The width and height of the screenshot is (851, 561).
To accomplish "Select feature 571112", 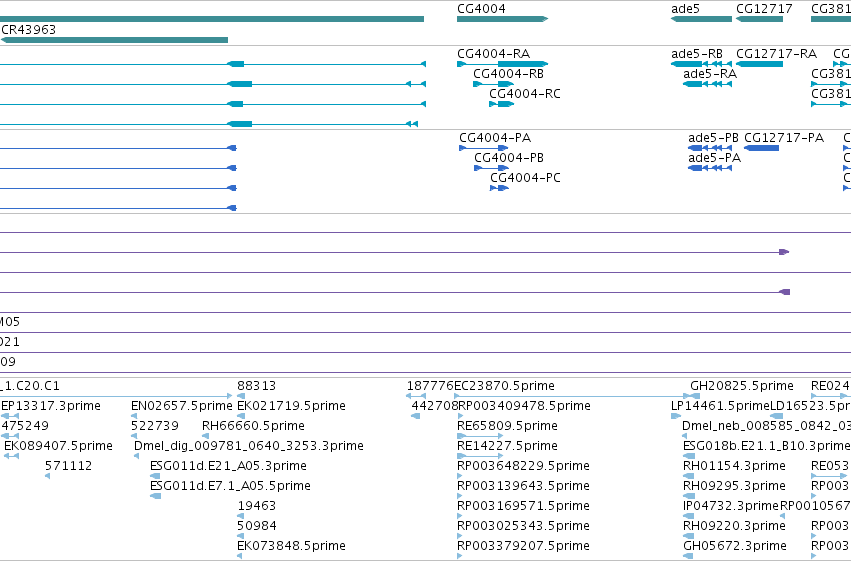I will [47, 476].
